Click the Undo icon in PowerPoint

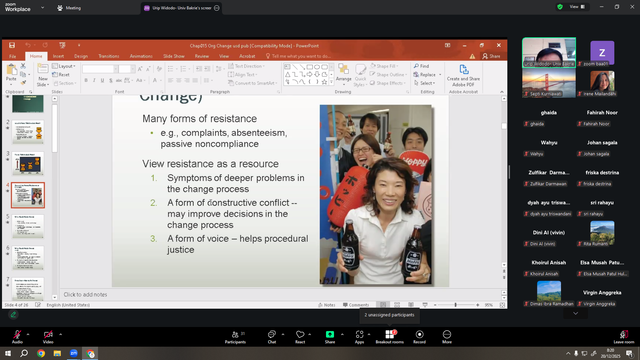[28, 45]
